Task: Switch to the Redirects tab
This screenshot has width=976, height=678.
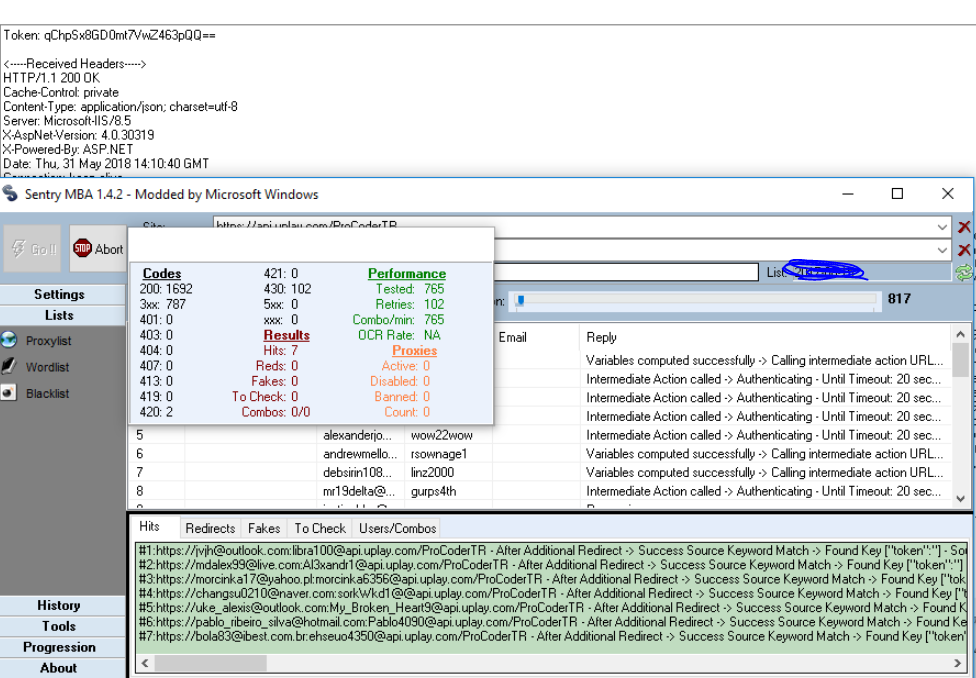Action: pos(210,529)
